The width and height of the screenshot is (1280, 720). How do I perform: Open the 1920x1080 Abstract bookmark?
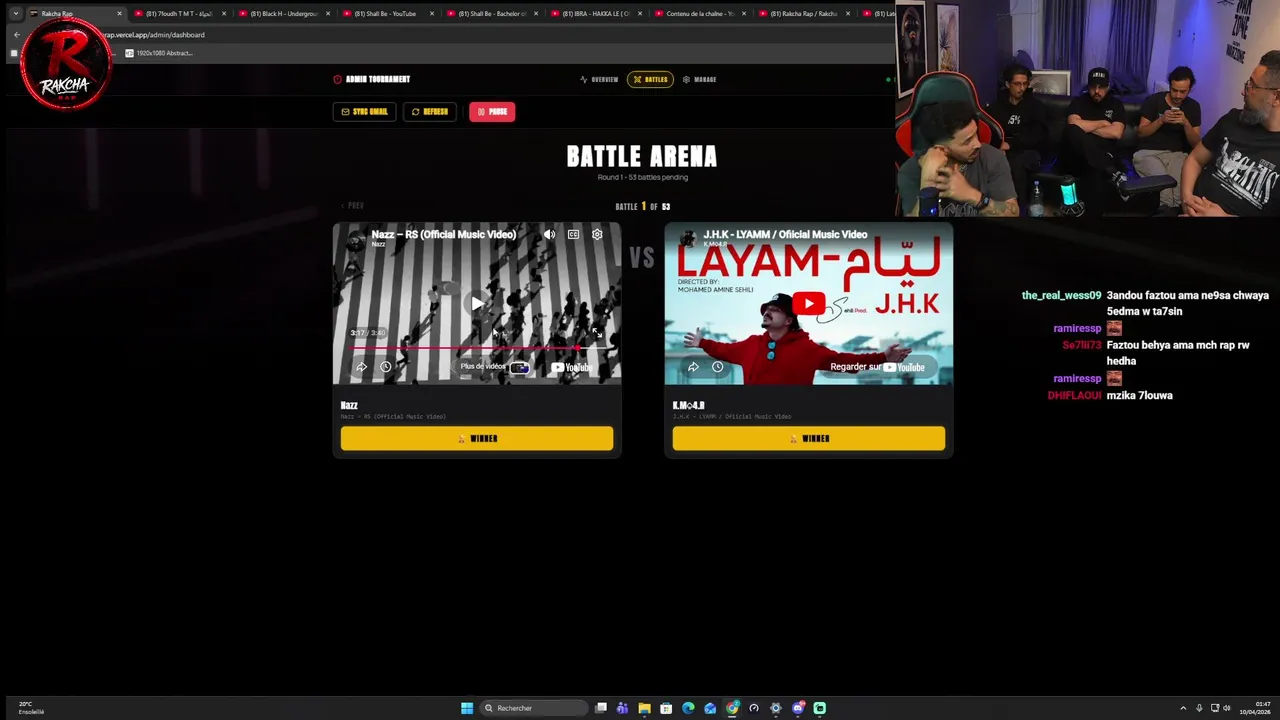point(158,53)
